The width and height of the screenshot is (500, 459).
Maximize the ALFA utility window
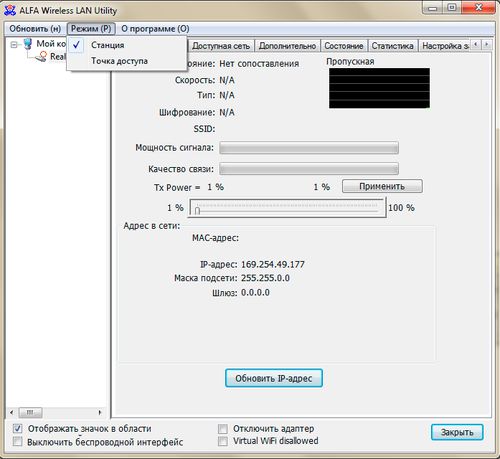pos(452,8)
